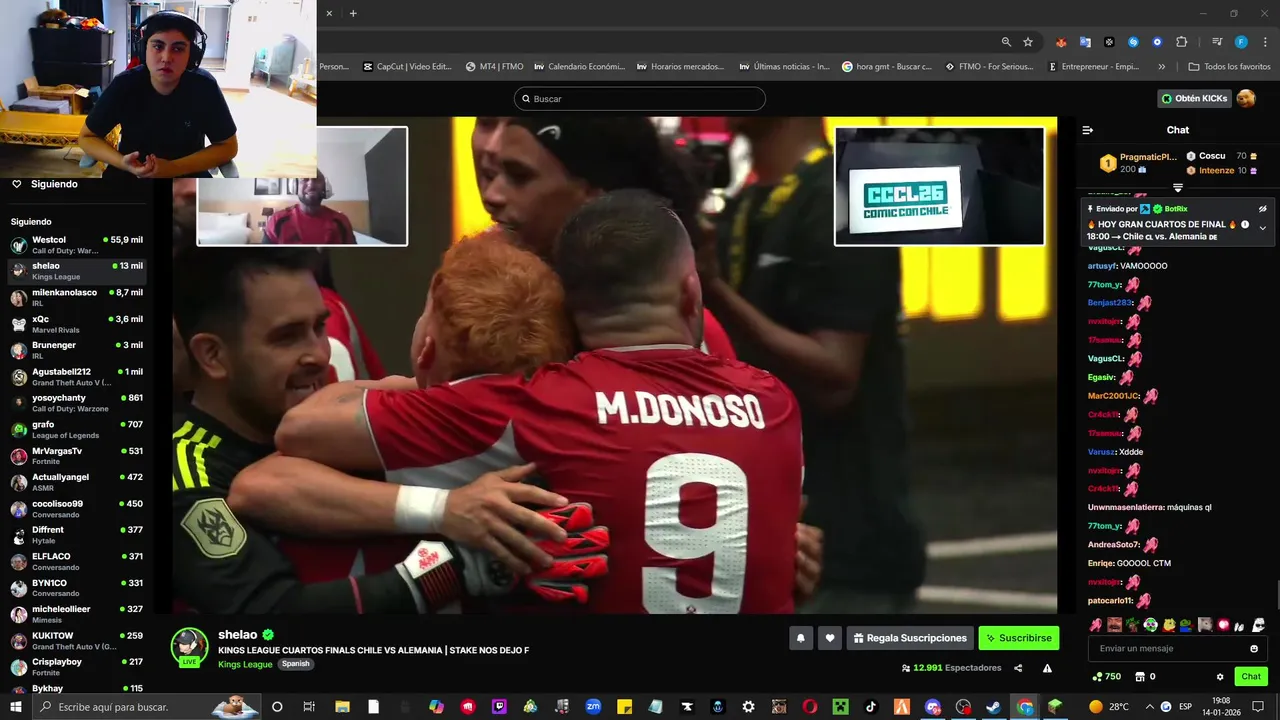Show more bookmarks with double chevron

click(x=1161, y=67)
